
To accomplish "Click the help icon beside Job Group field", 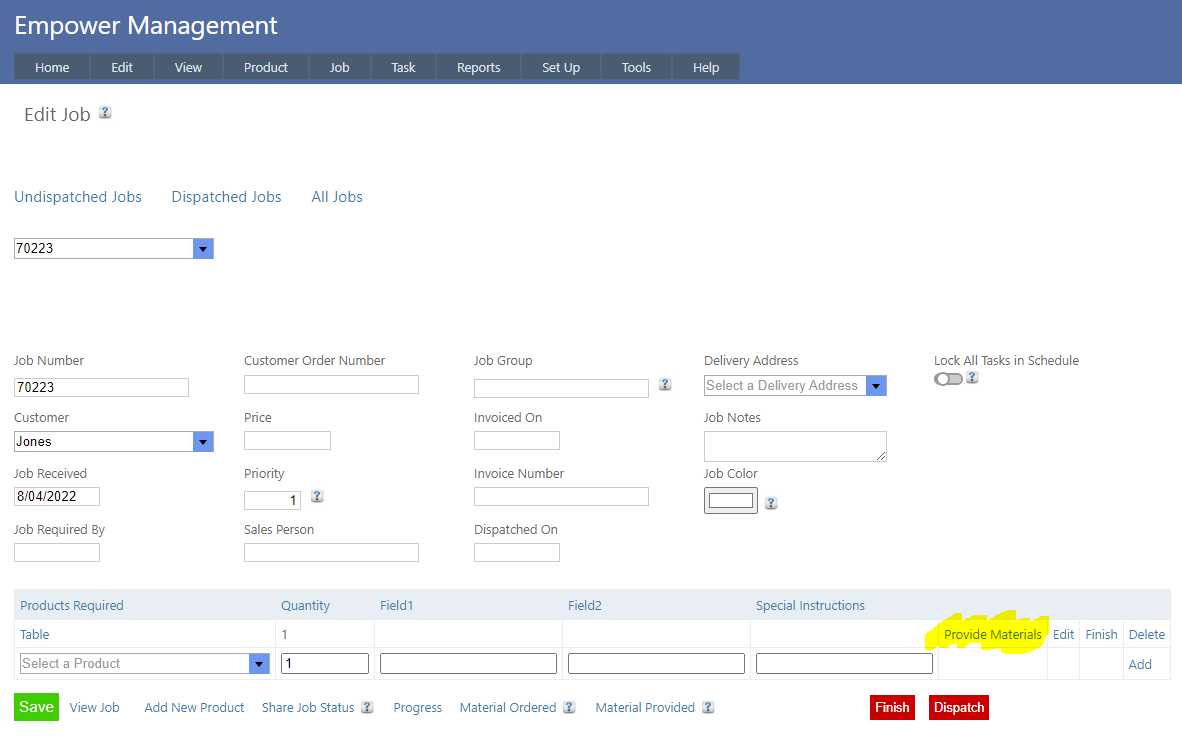I will pos(665,384).
